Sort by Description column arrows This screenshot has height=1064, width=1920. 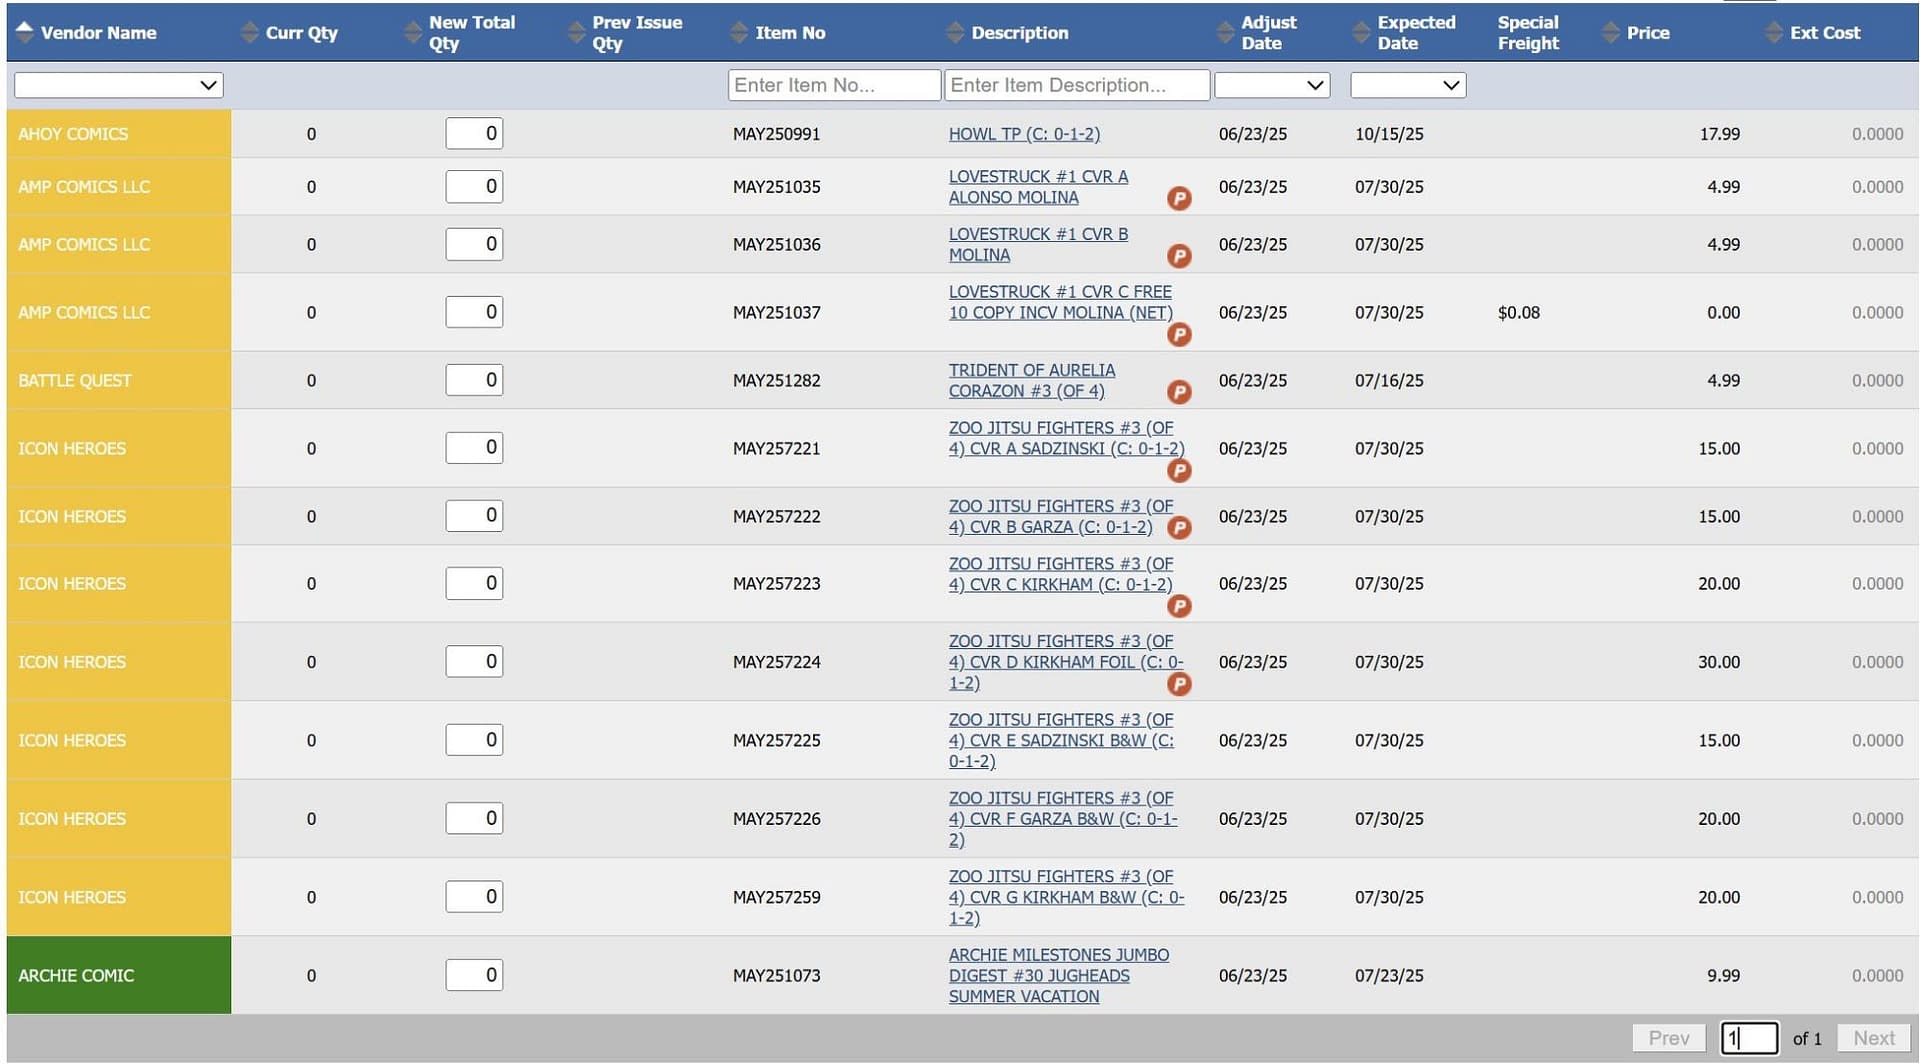955,32
